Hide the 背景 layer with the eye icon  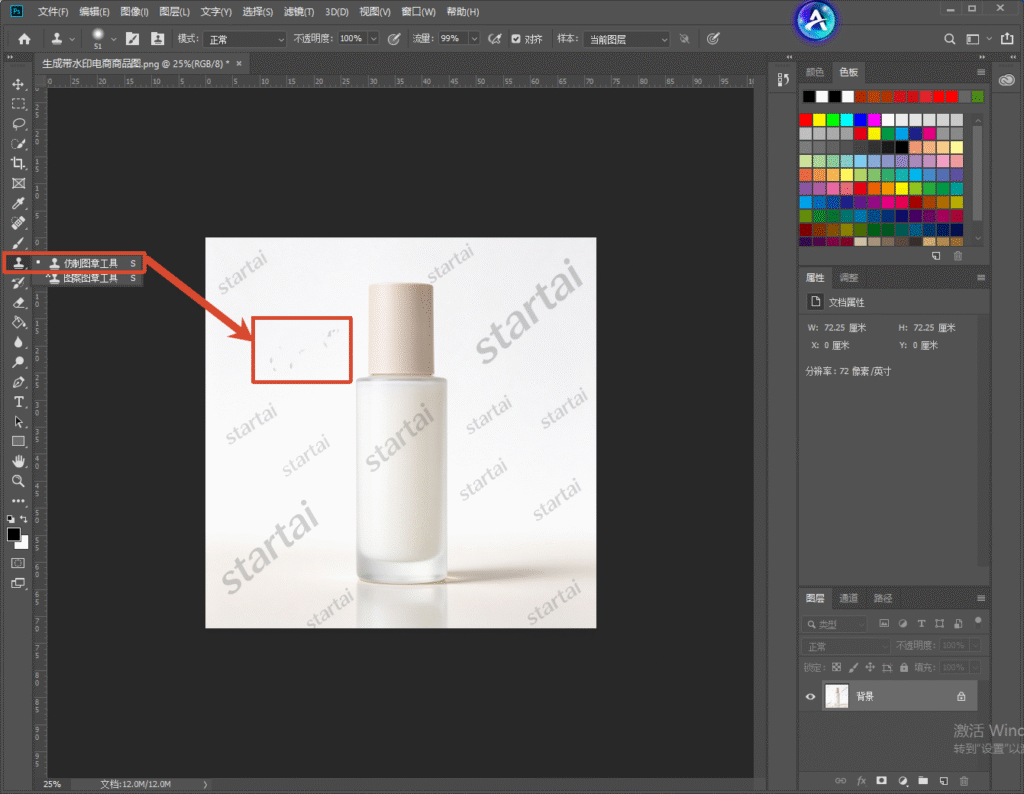[810, 697]
